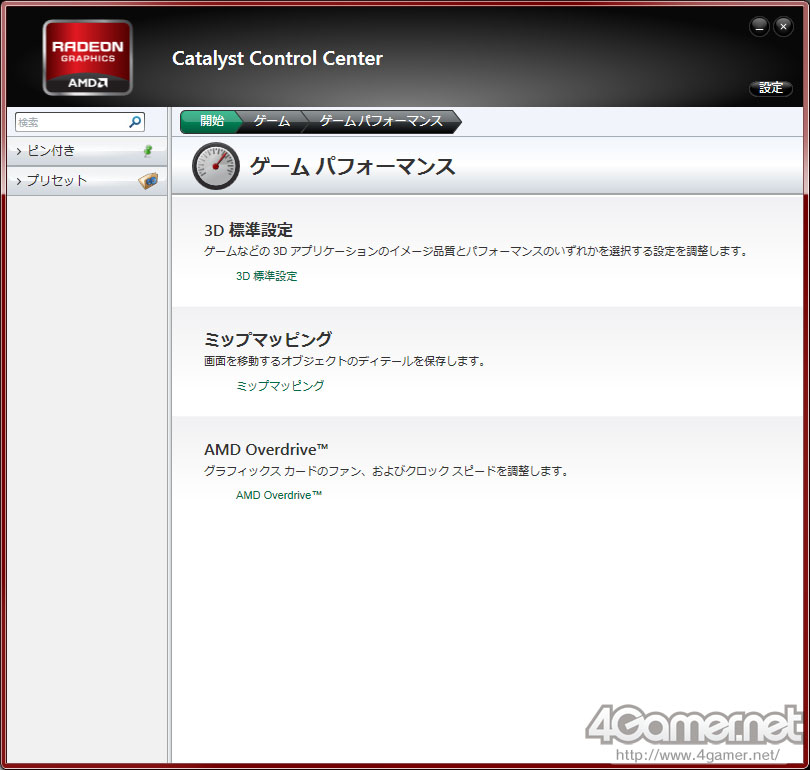Open the AMD Overdrive™ link
810x770 pixels.
click(x=279, y=495)
